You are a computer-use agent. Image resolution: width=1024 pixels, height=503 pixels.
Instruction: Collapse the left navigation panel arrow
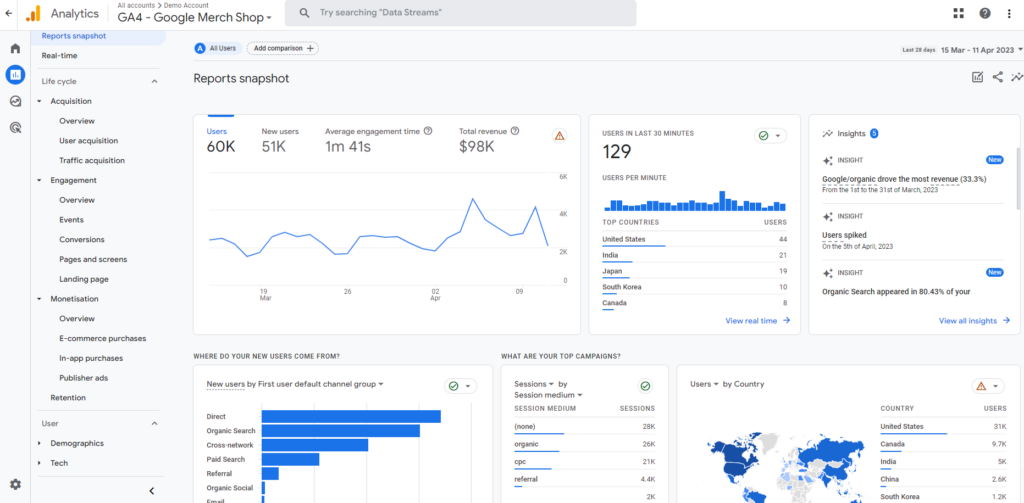(152, 491)
